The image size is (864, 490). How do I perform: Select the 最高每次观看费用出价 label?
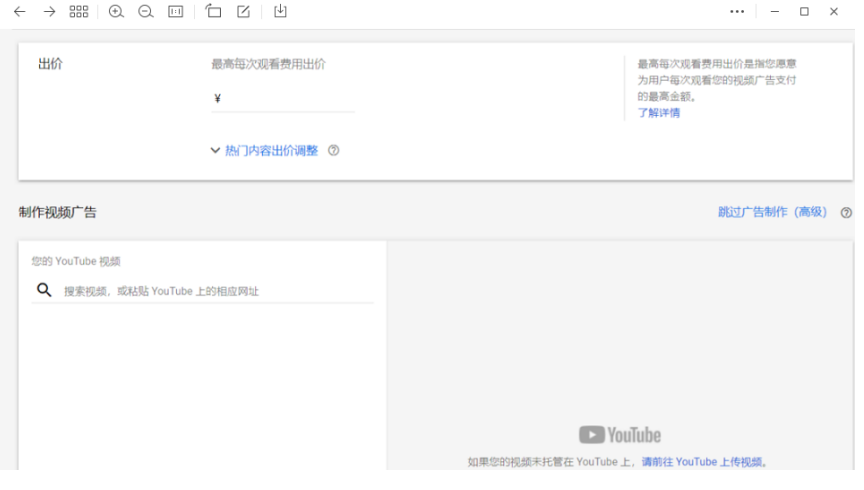(268, 64)
